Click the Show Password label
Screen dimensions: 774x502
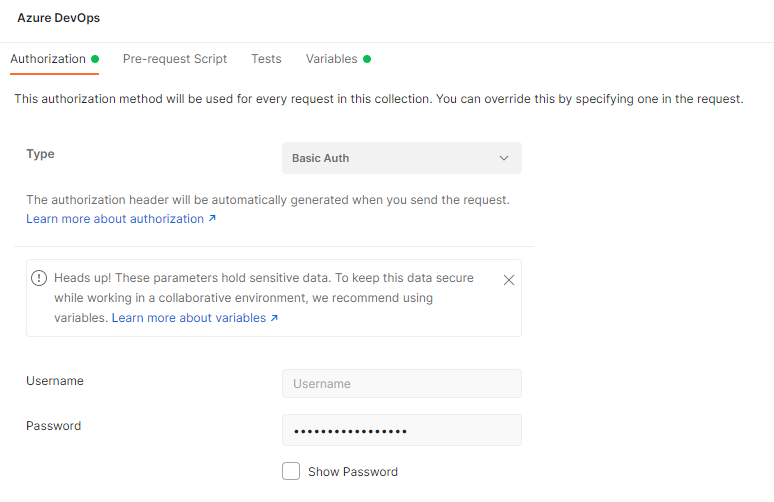point(353,472)
